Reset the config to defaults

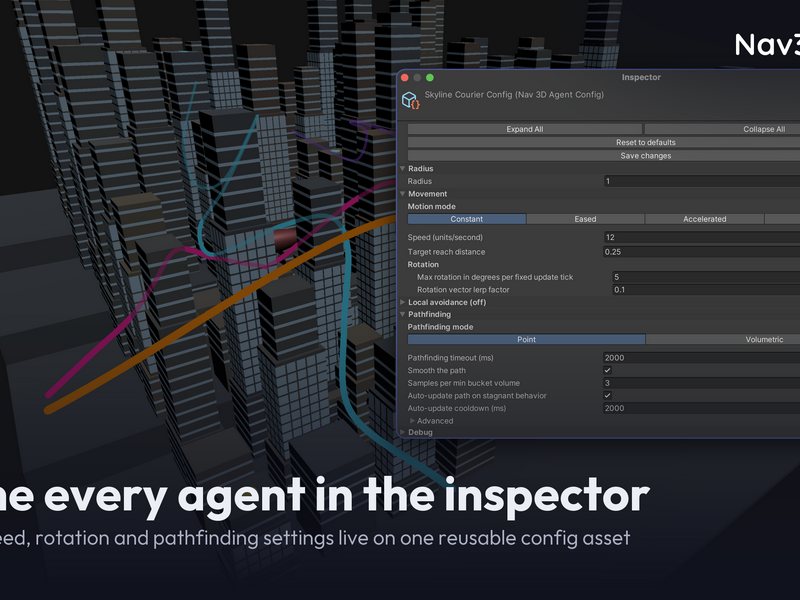604,142
